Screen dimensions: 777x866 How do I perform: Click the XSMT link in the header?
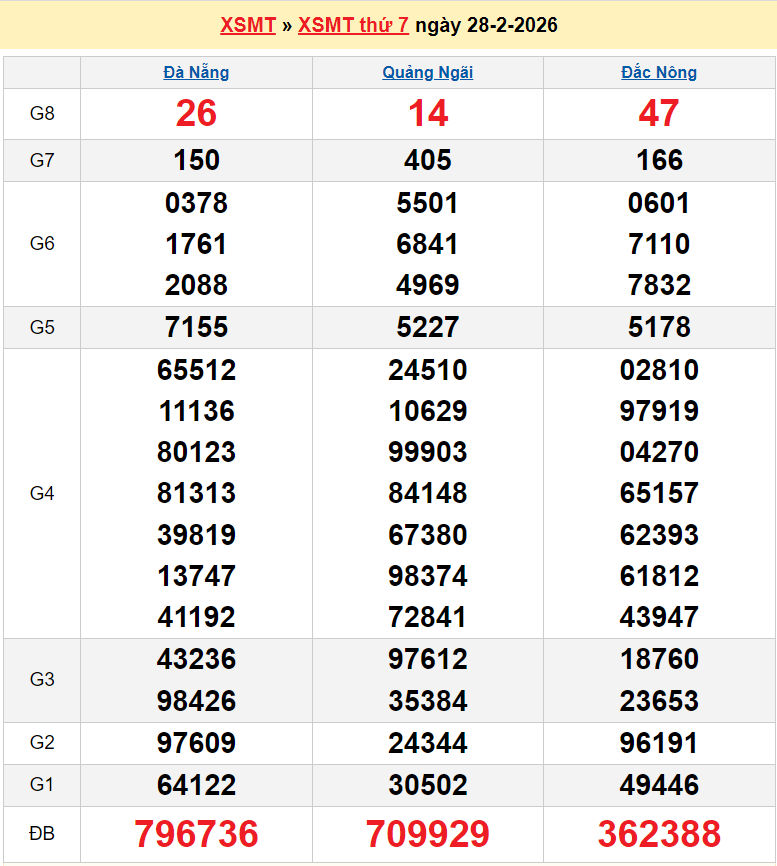[x=247, y=25]
